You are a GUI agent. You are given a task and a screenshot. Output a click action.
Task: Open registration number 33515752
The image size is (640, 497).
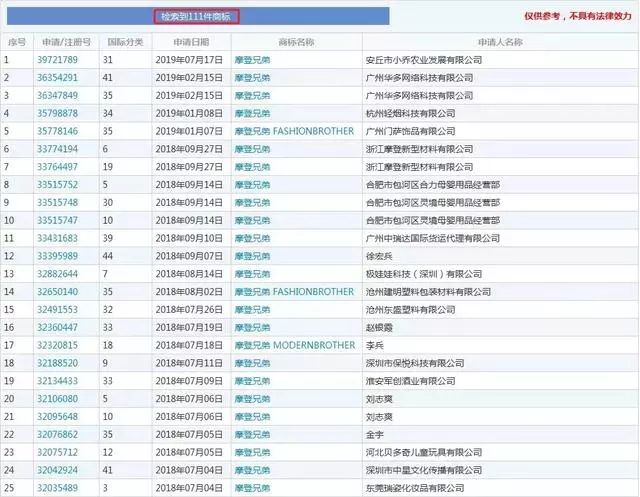click(57, 185)
